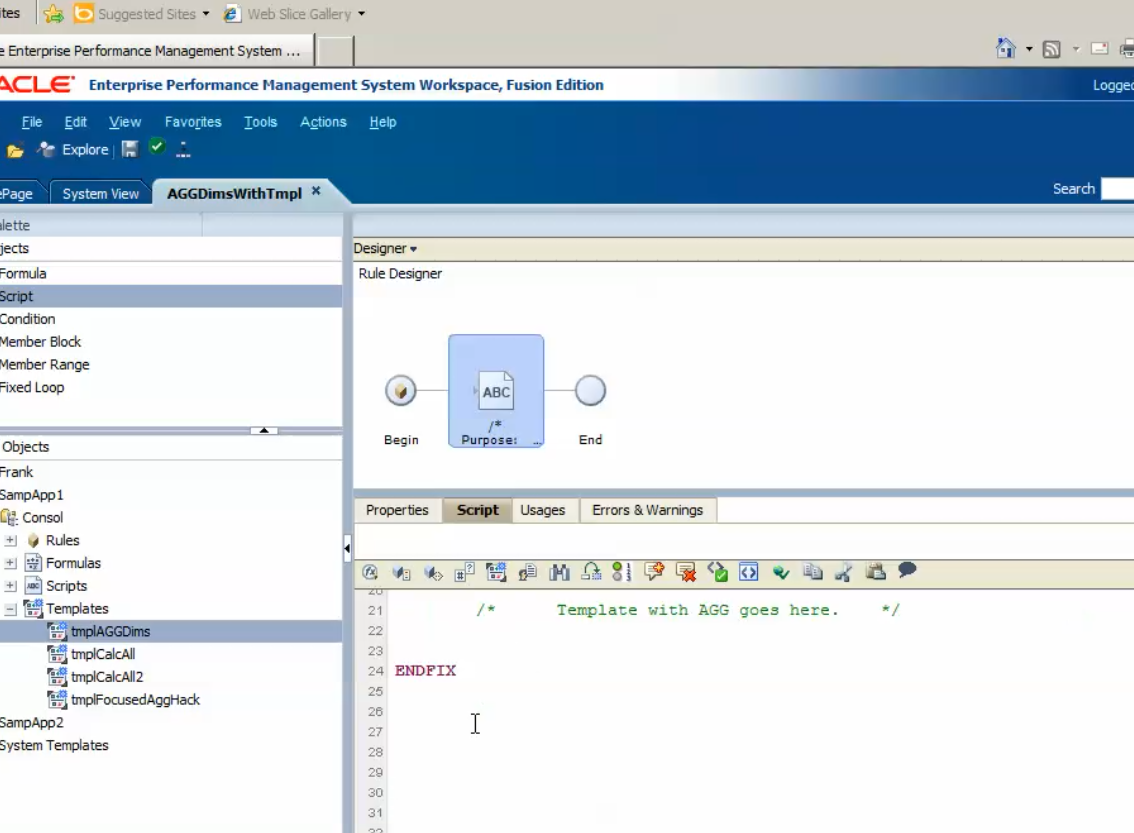Click the green validate check icon in main toolbar
This screenshot has height=833, width=1134.
(157, 147)
